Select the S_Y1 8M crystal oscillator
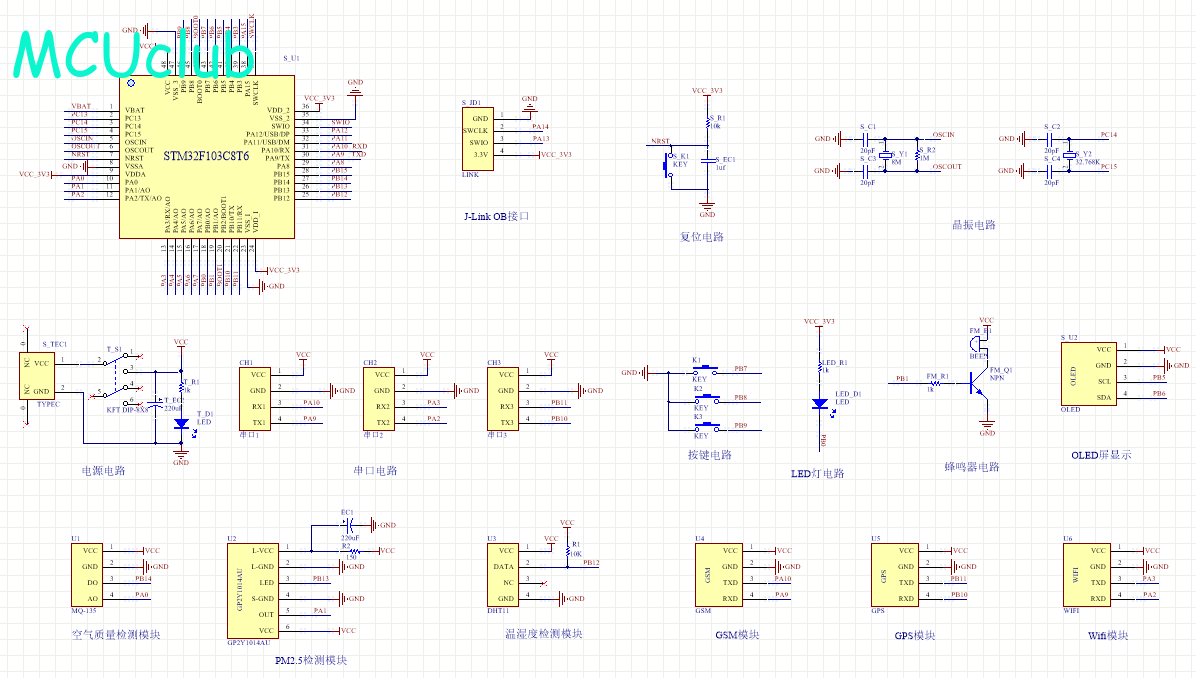Image resolution: width=1196 pixels, height=678 pixels. point(886,155)
